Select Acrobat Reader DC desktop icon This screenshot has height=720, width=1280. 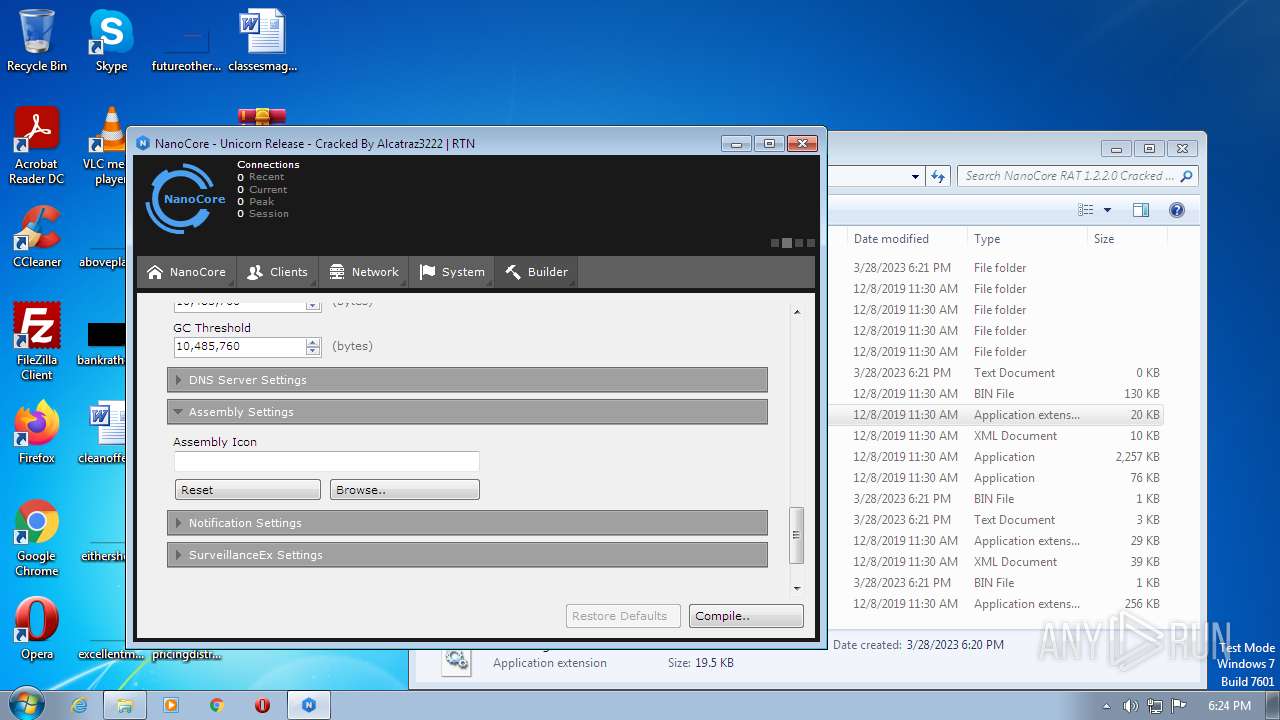[x=37, y=146]
